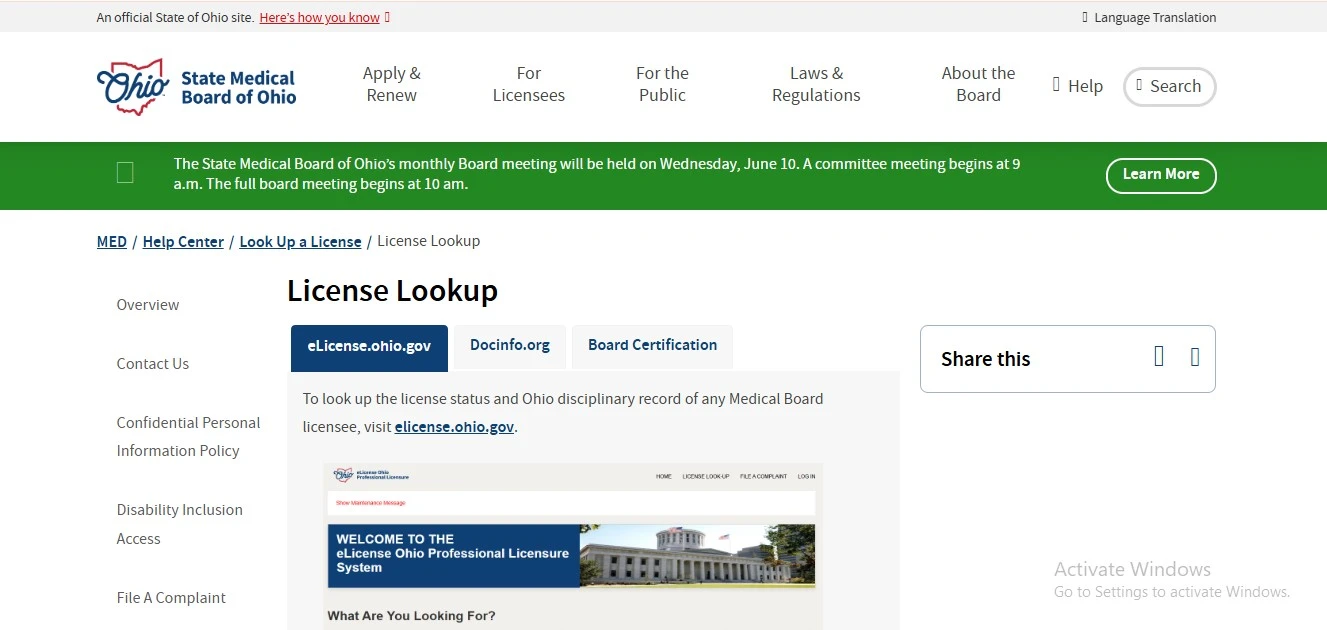Open the For Licensees menu

coord(529,84)
